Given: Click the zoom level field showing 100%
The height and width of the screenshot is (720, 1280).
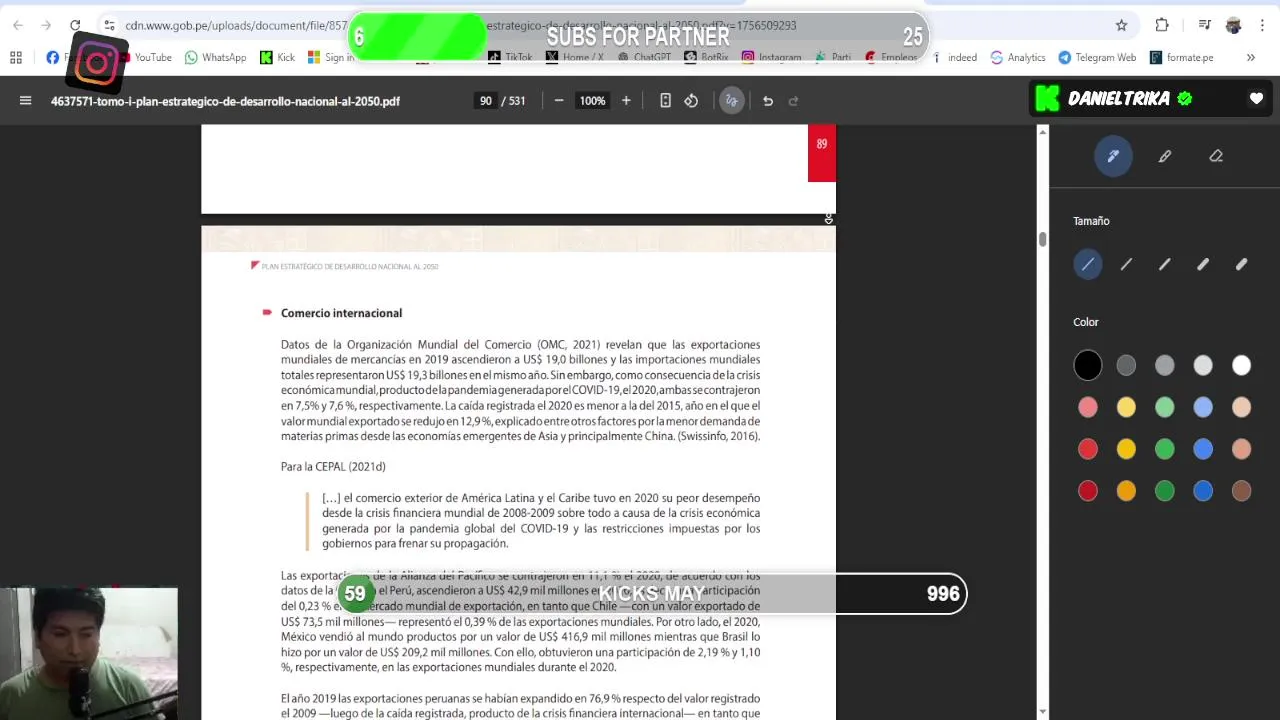Looking at the screenshot, I should [x=592, y=100].
